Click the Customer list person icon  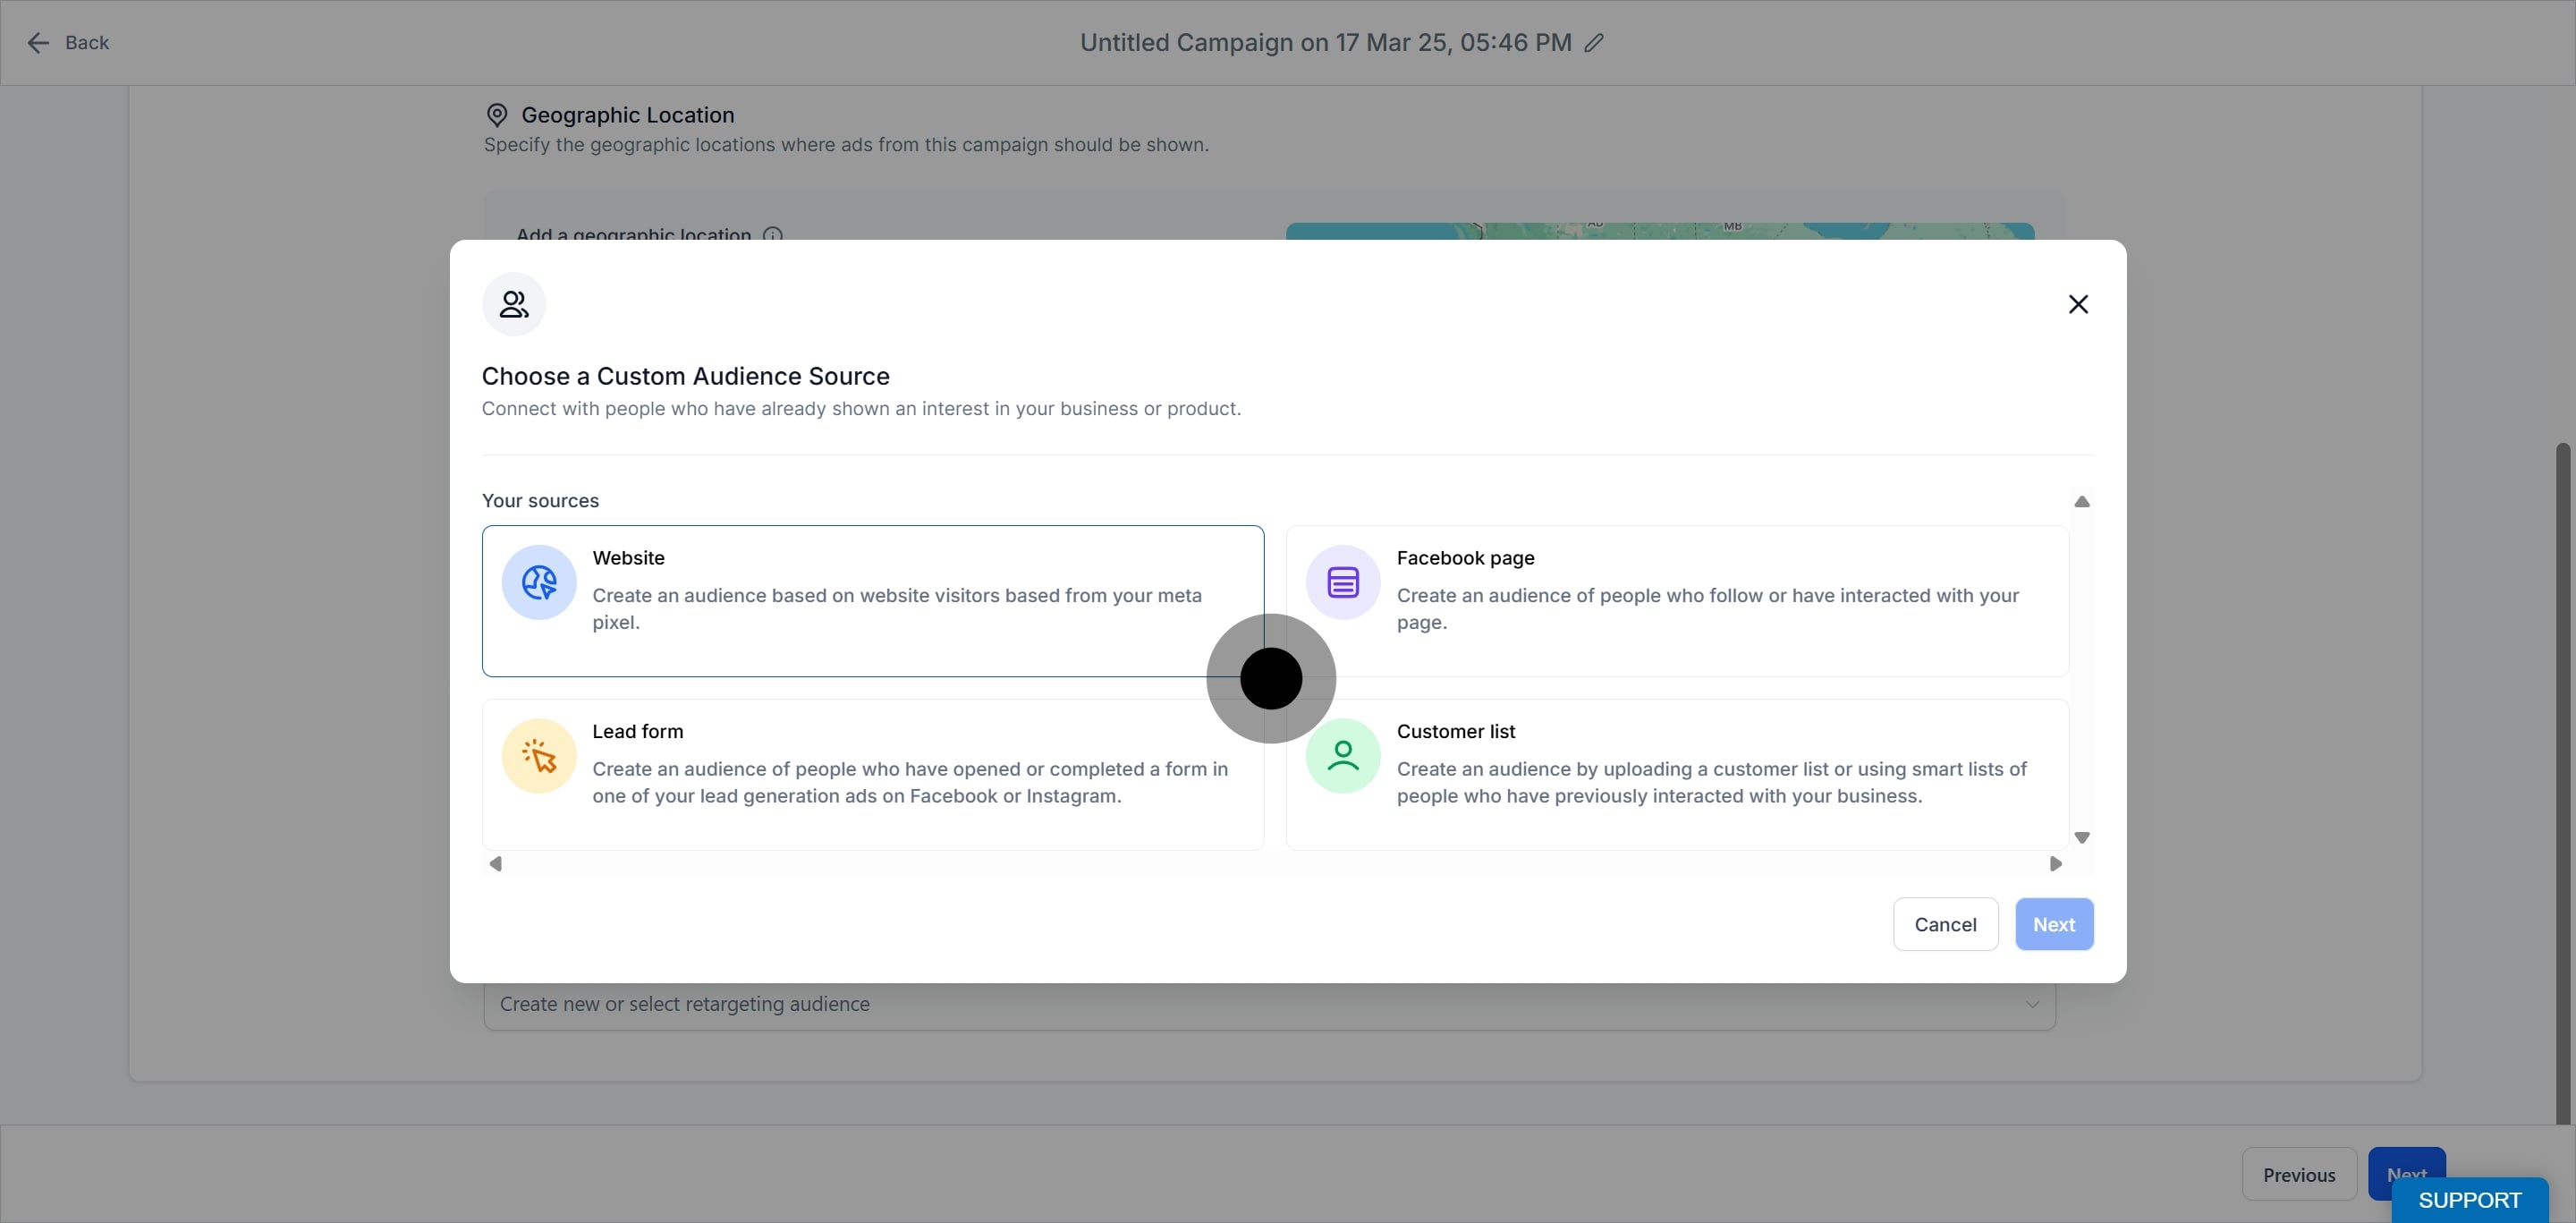[1342, 756]
